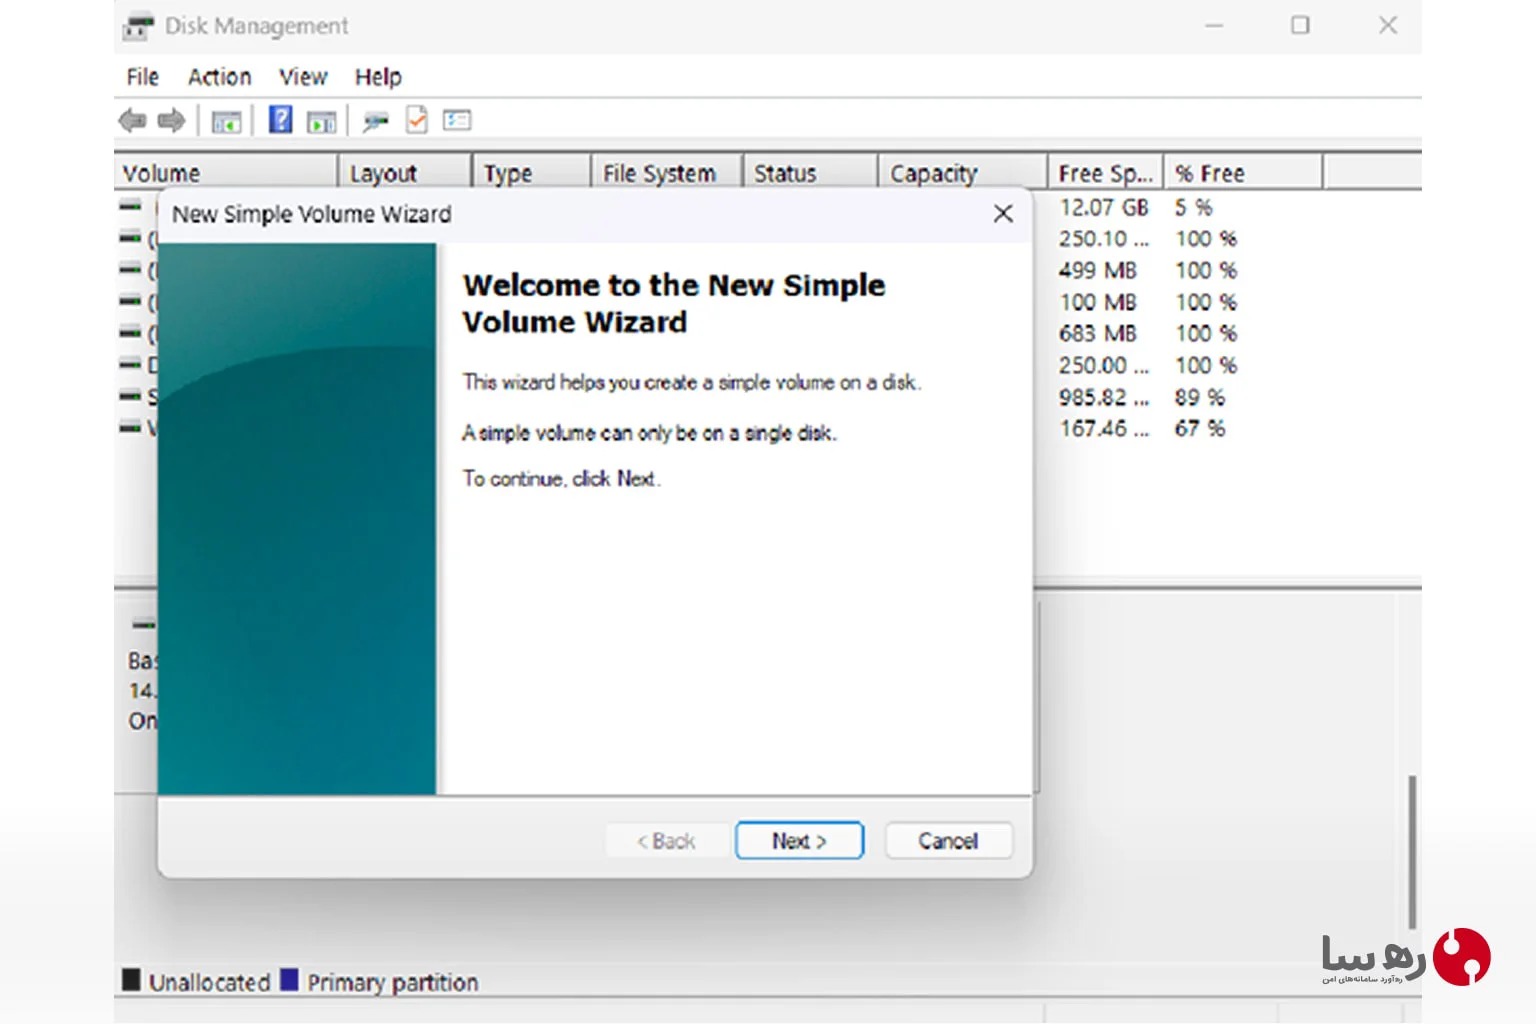The image size is (1536, 1024).
Task: Select the 100 MB free space cell
Action: [x=1098, y=302]
